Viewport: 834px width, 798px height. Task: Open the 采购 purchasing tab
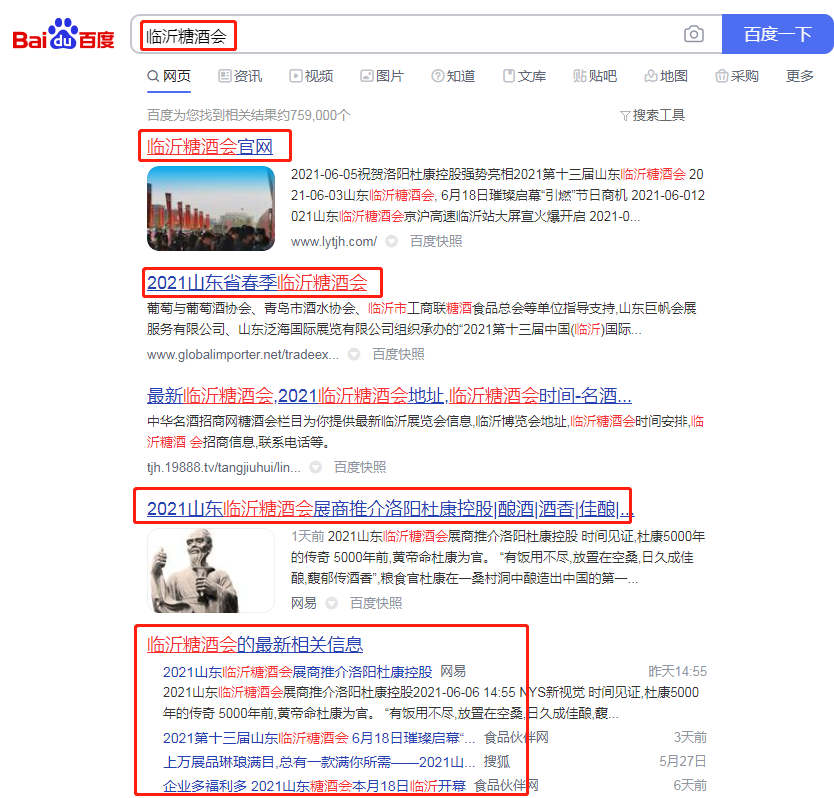[737, 76]
